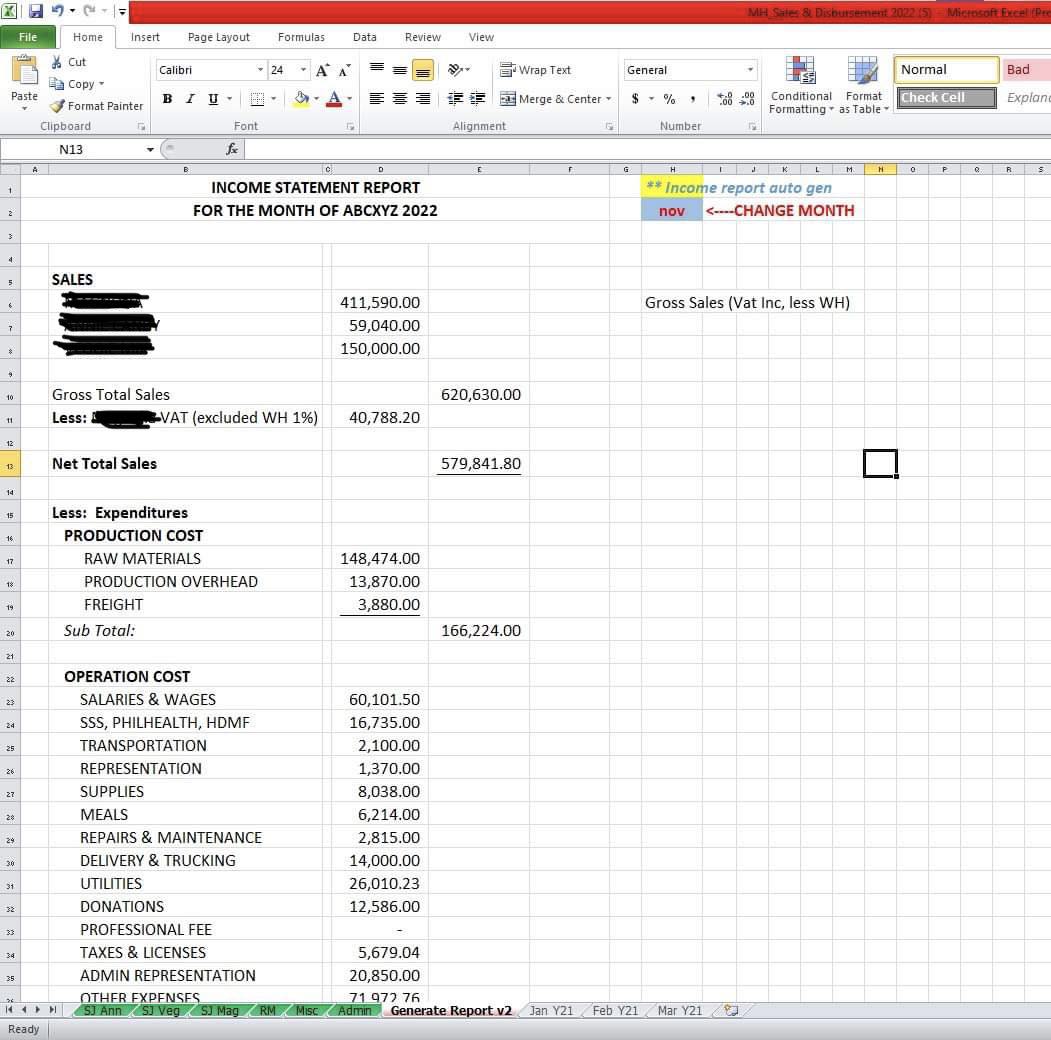Open the SJ Ann sheet tab
1051x1040 pixels.
[103, 1011]
